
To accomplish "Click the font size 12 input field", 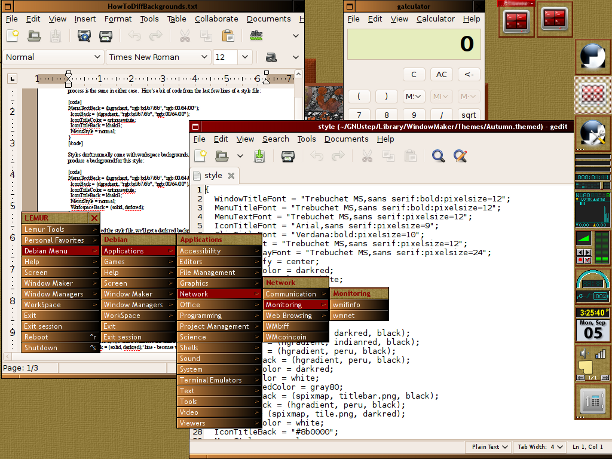I will pos(225,57).
